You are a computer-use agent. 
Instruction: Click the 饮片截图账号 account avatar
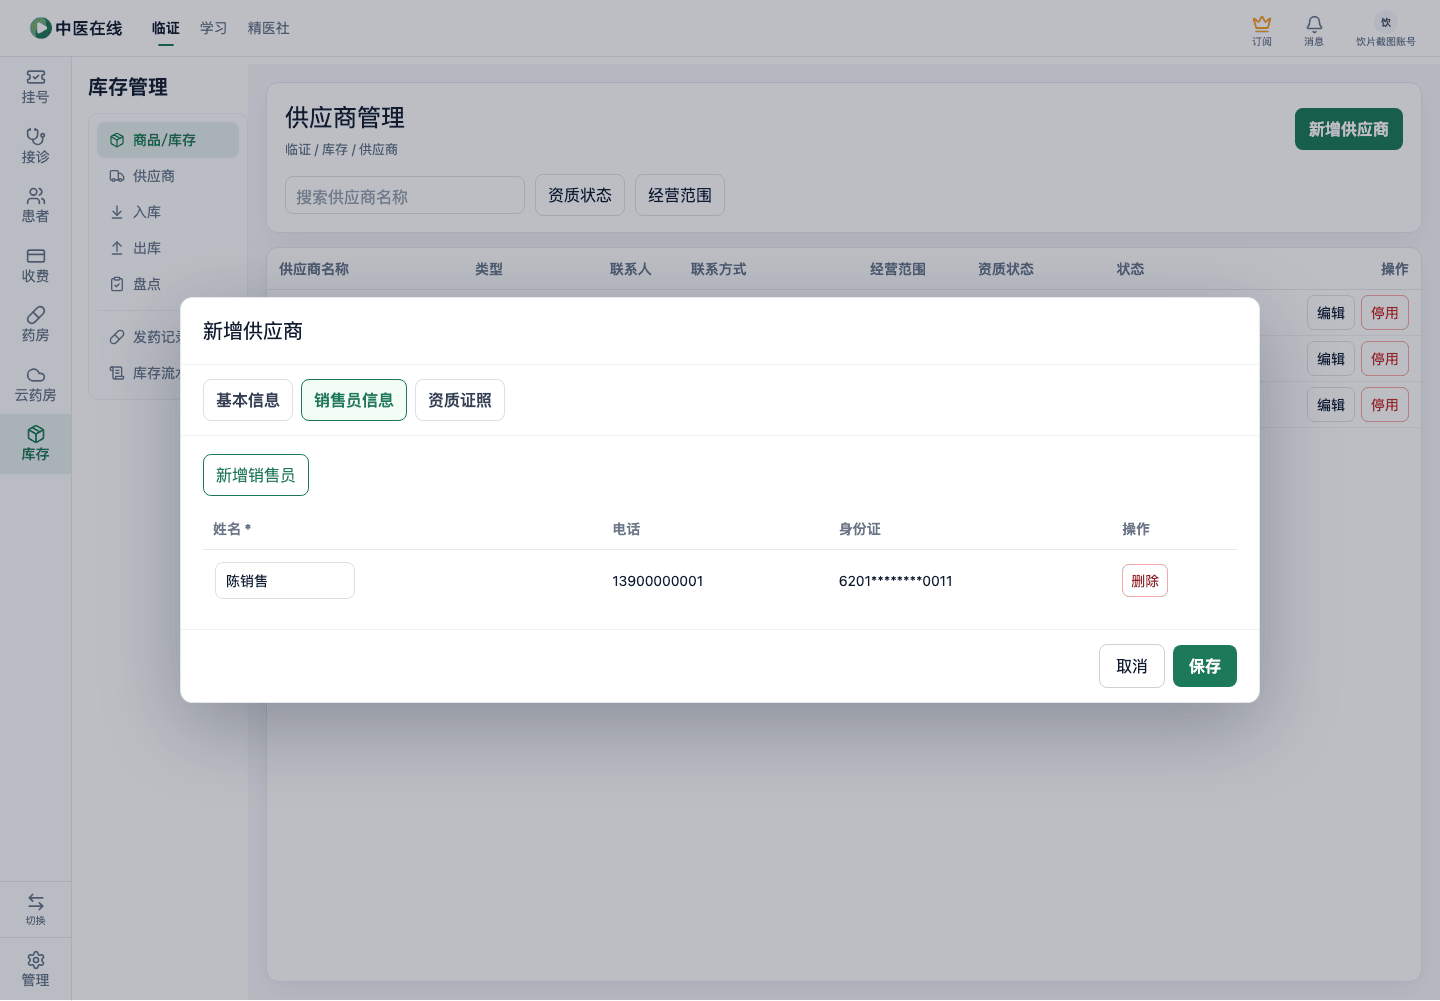1386,23
